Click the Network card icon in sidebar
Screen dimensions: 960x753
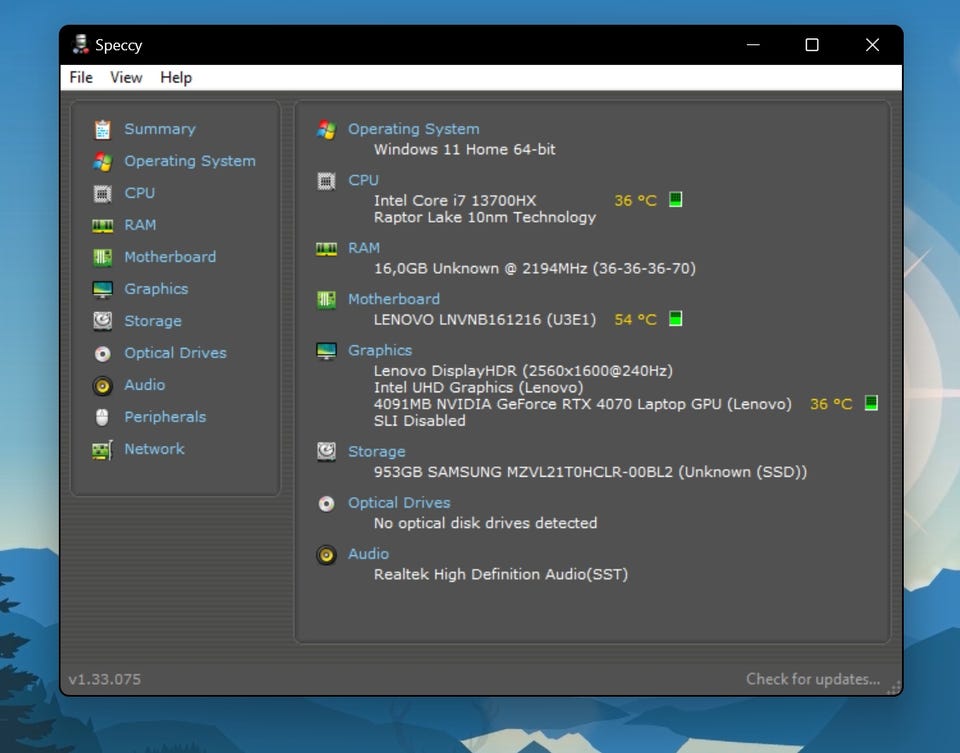(x=102, y=449)
